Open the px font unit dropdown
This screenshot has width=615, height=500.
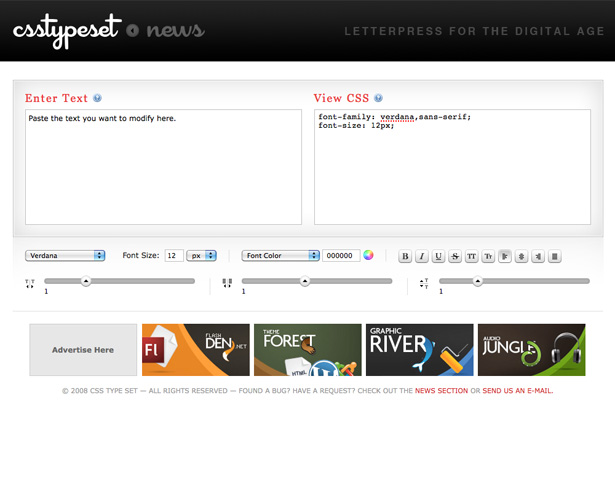(x=201, y=256)
